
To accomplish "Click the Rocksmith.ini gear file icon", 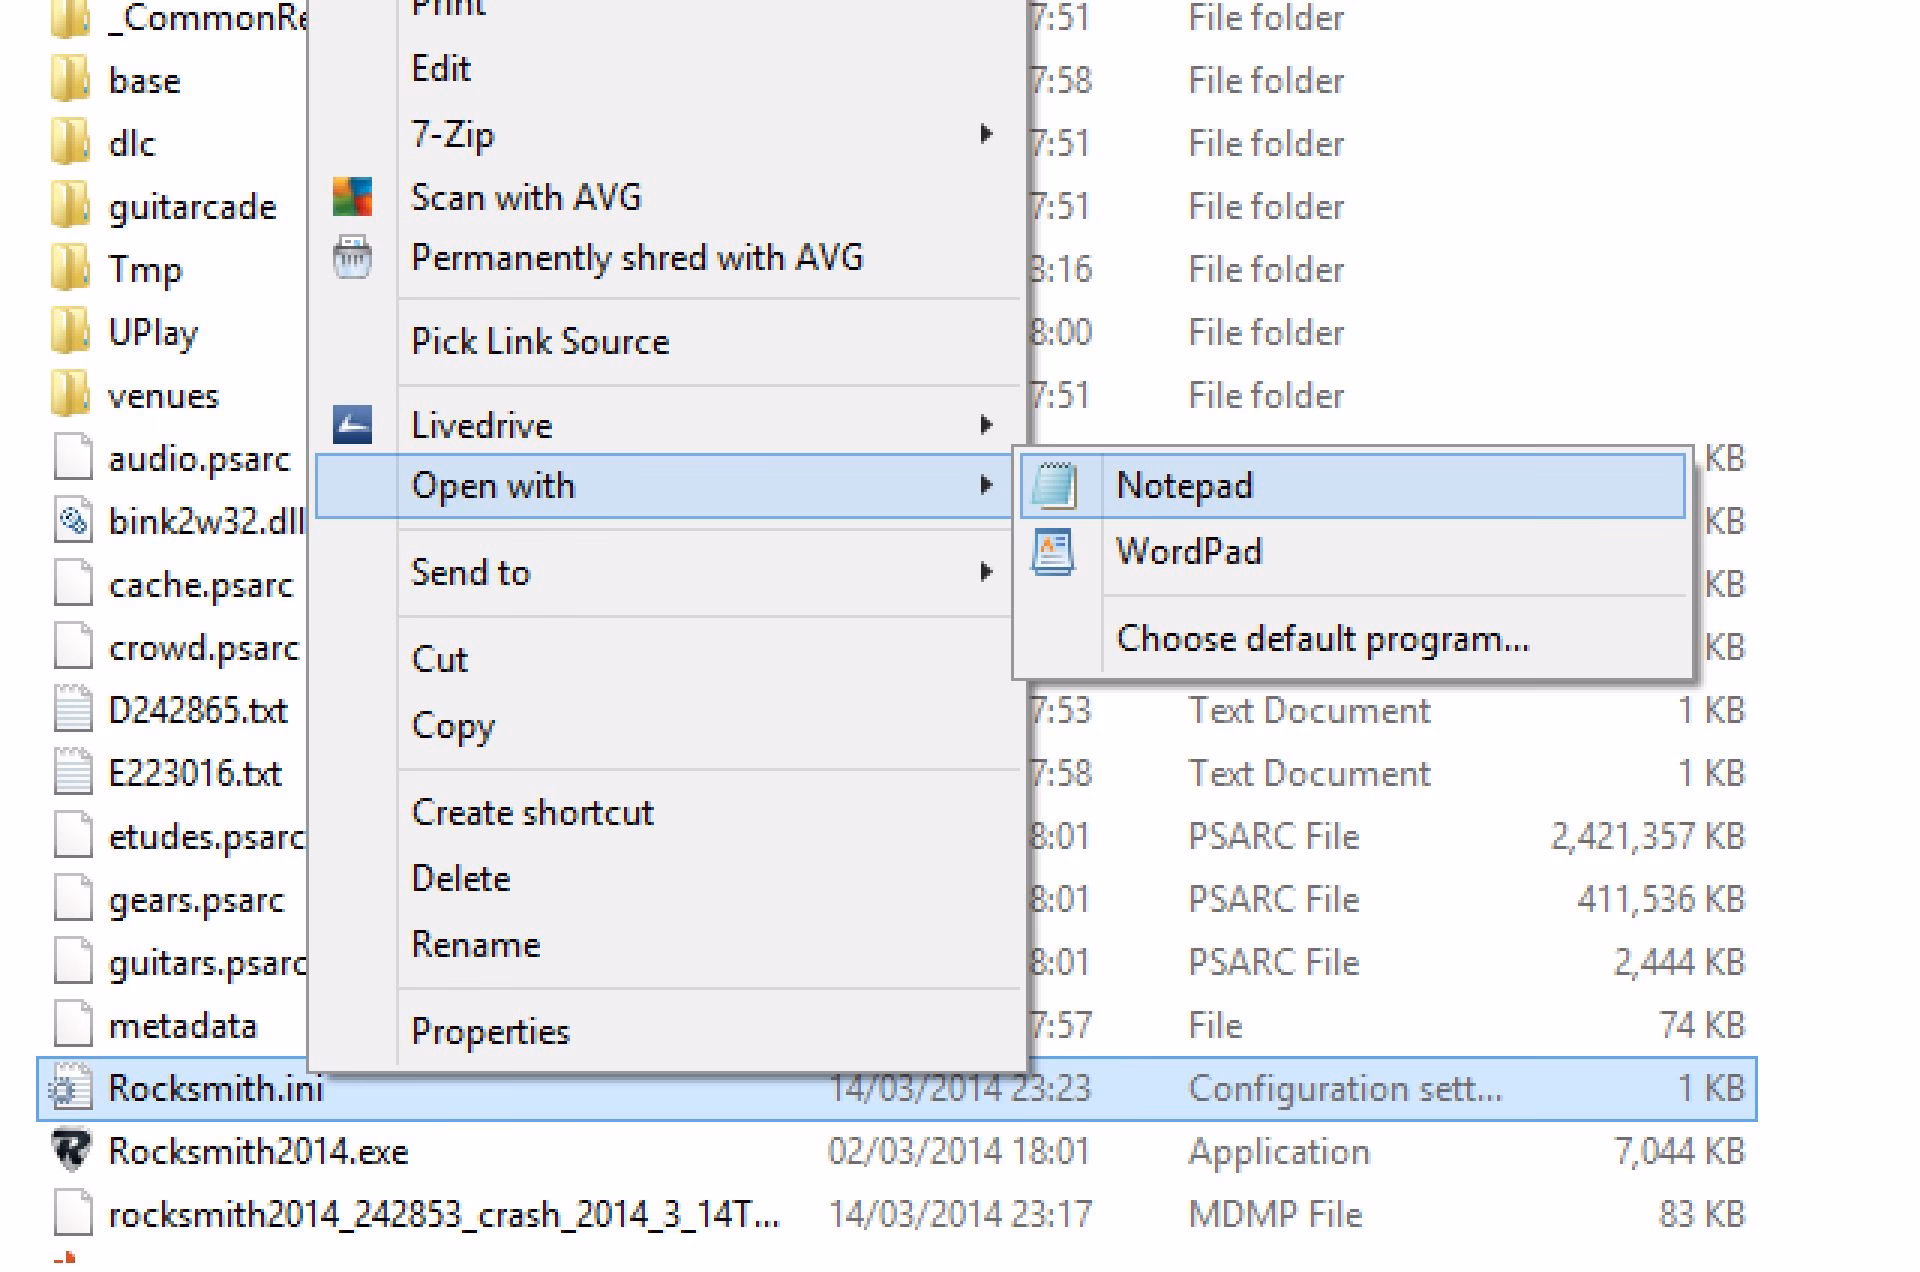I will pos(72,1088).
